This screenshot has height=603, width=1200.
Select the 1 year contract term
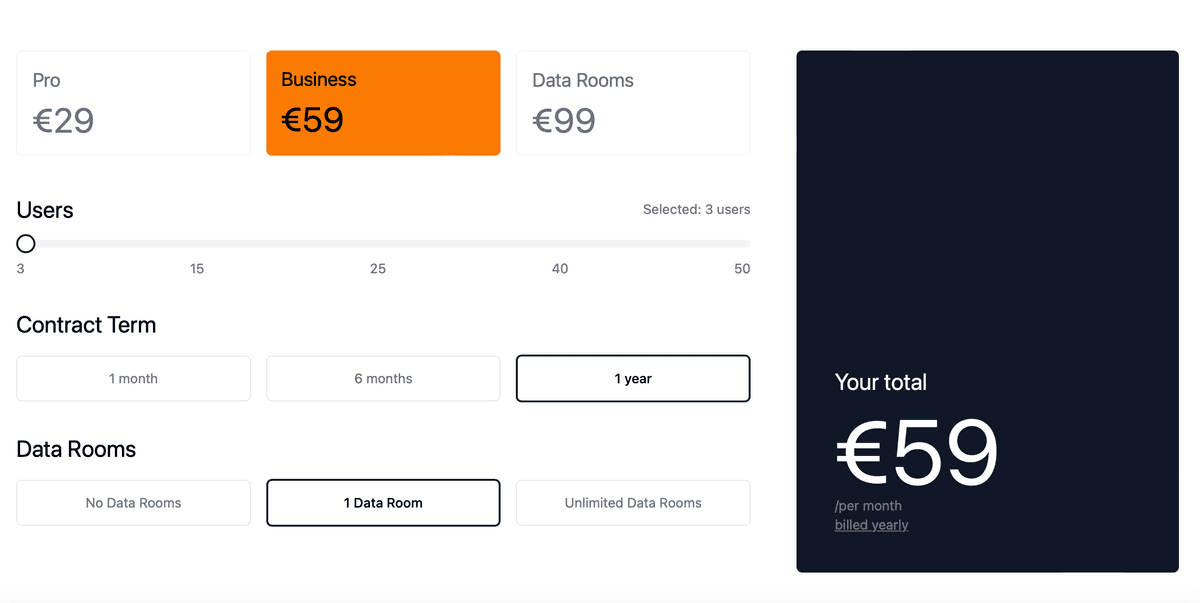click(632, 378)
